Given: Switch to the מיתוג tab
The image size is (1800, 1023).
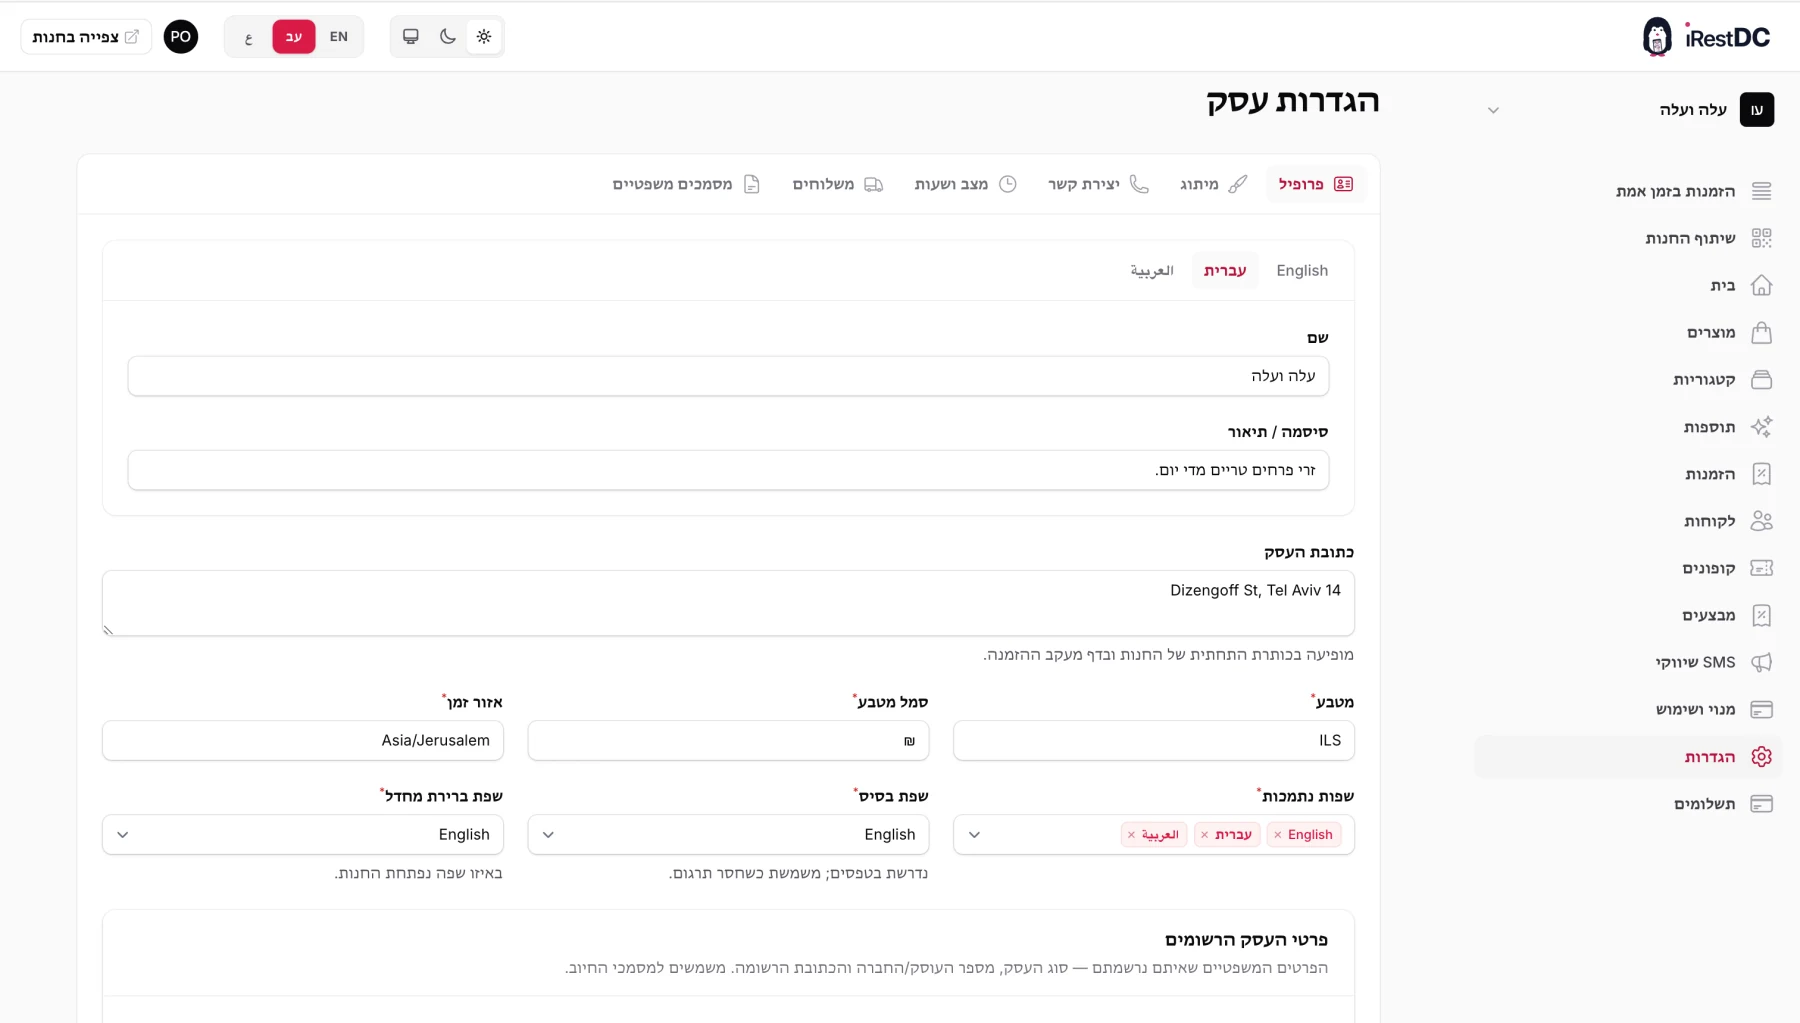Looking at the screenshot, I should tap(1213, 184).
